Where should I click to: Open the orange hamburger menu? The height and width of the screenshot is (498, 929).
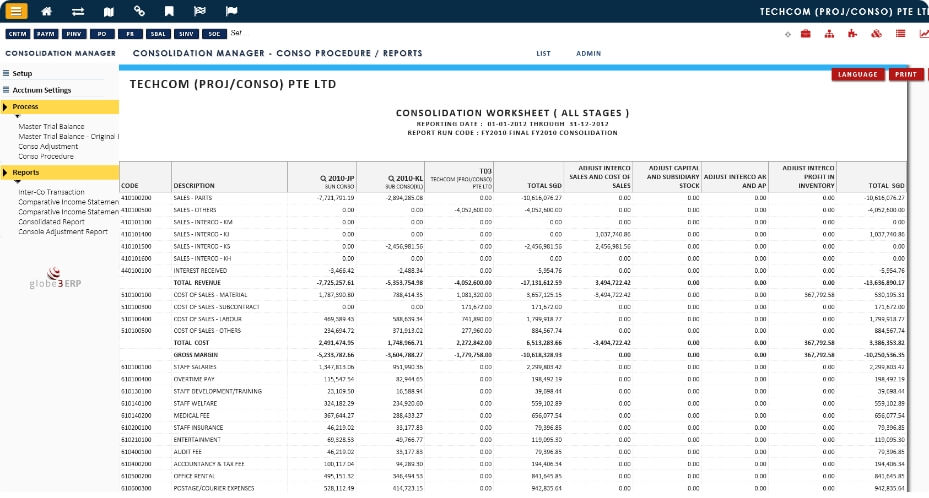pyautogui.click(x=16, y=11)
